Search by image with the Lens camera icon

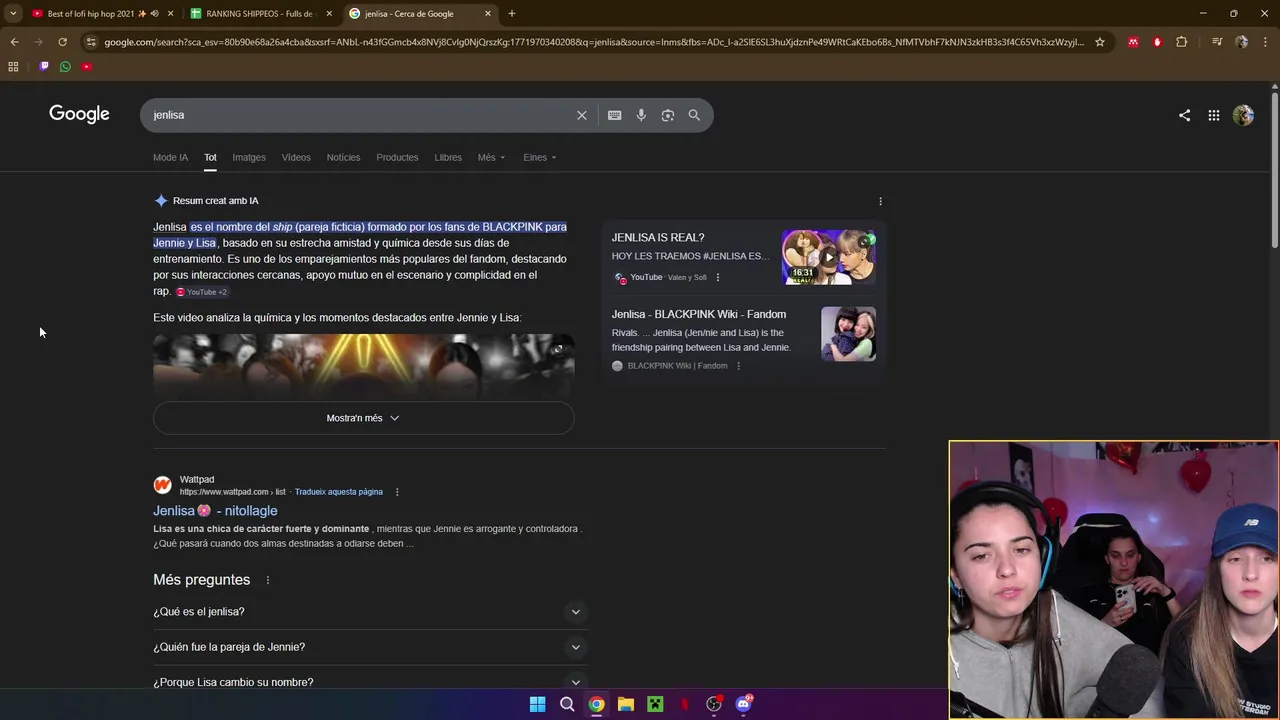coord(667,115)
